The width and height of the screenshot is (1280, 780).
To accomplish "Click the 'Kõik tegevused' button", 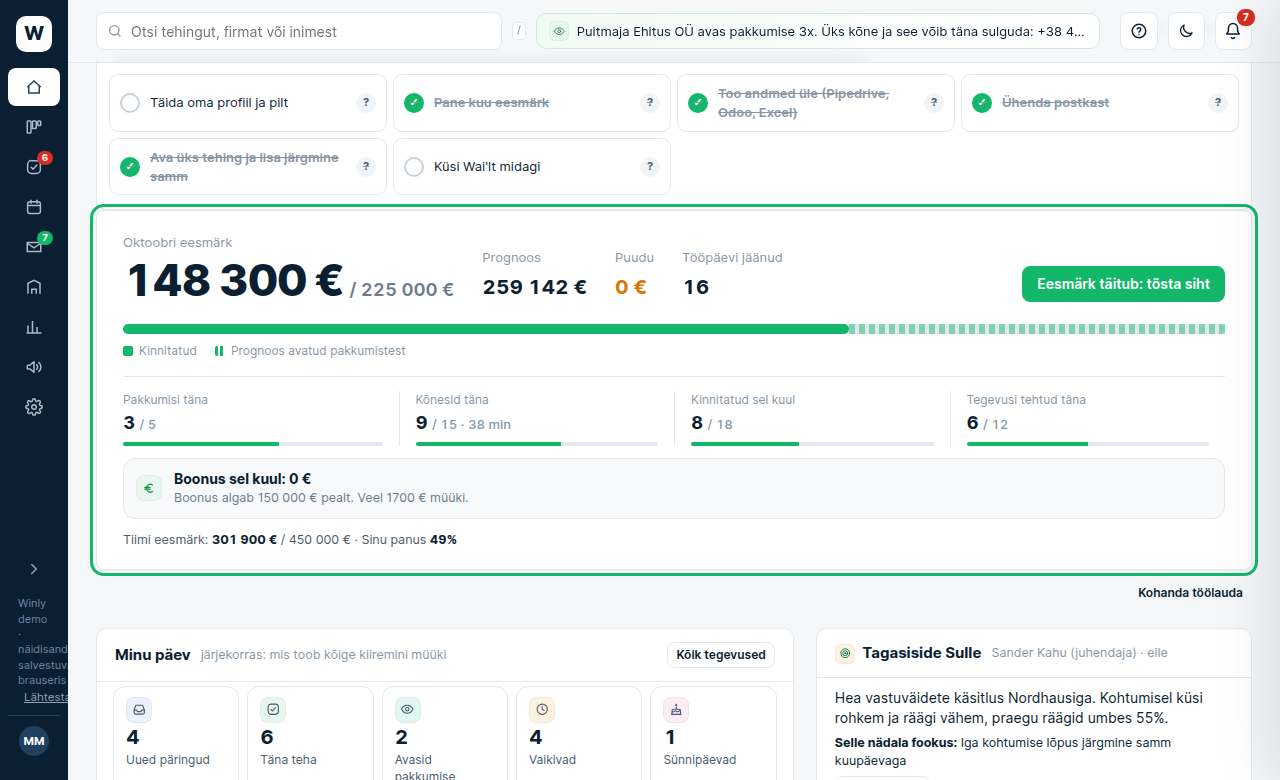I will pyautogui.click(x=720, y=655).
